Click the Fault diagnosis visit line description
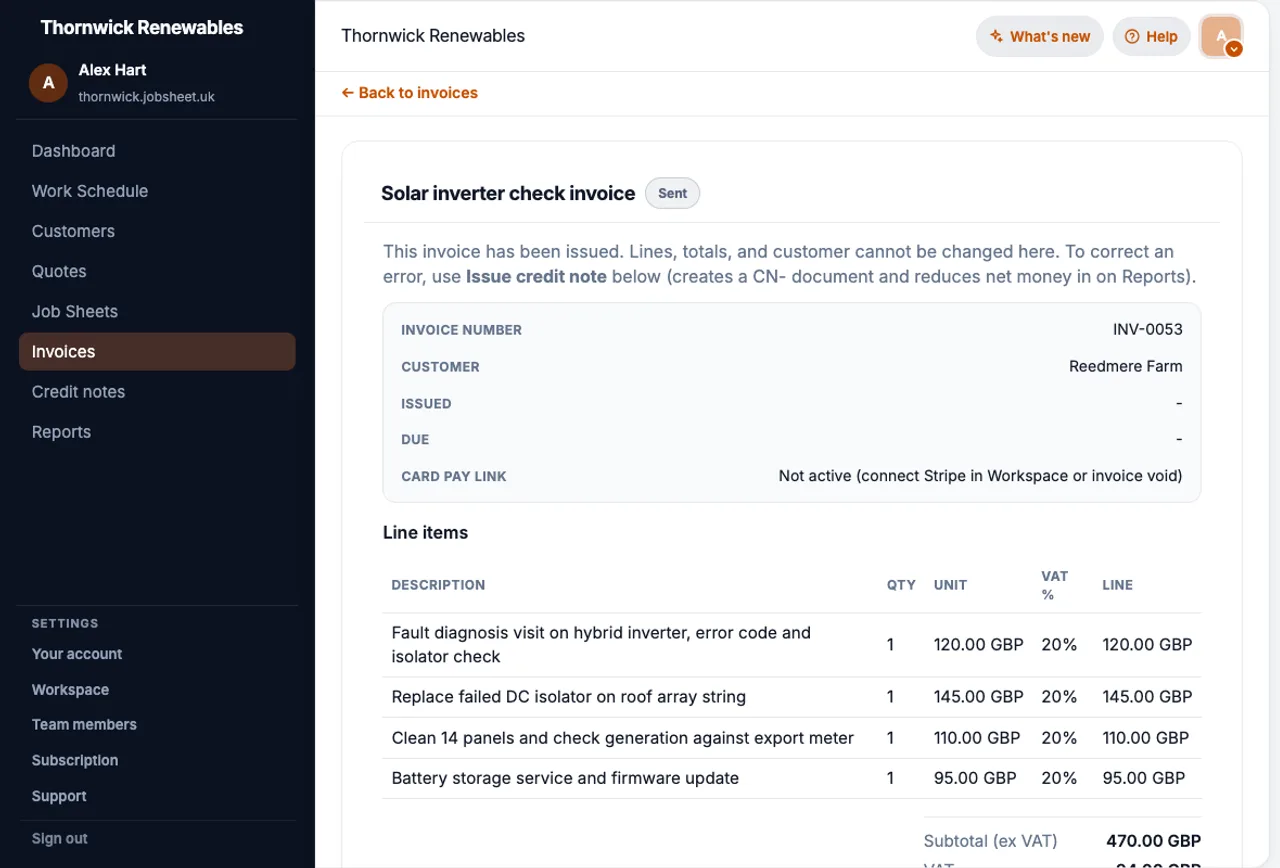This screenshot has height=868, width=1280. click(x=601, y=645)
